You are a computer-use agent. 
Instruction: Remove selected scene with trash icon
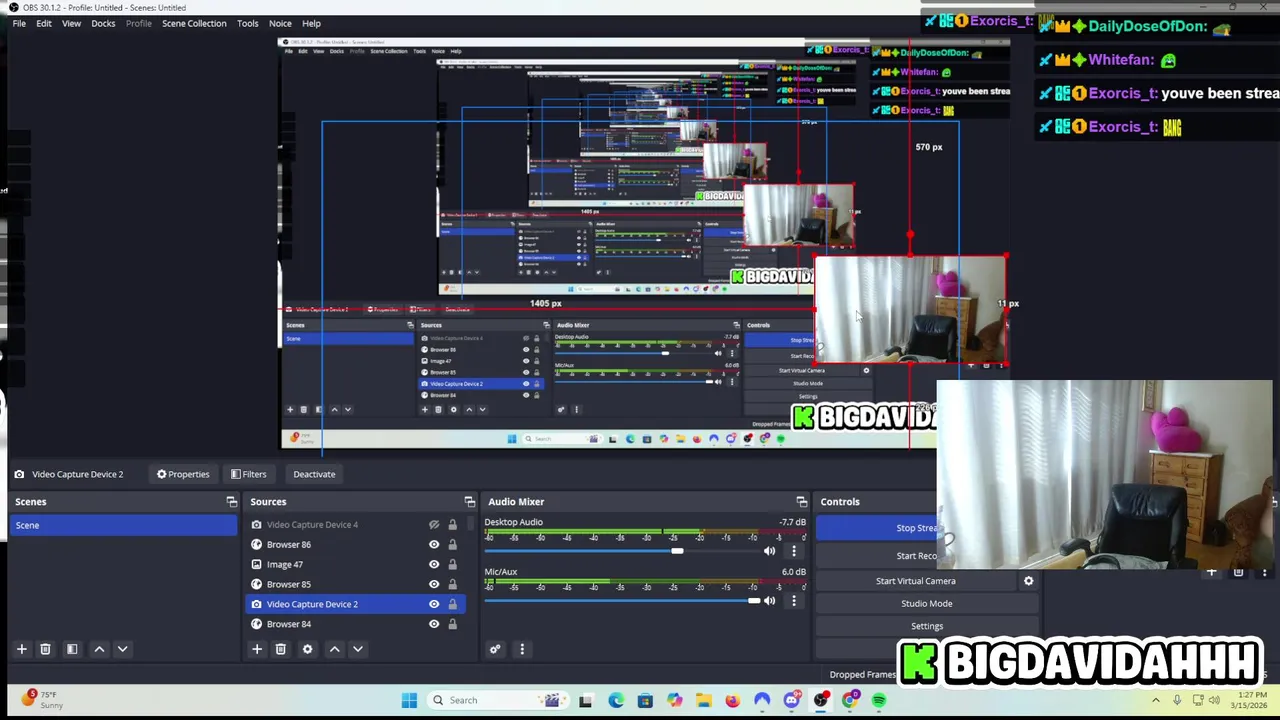pyautogui.click(x=45, y=649)
